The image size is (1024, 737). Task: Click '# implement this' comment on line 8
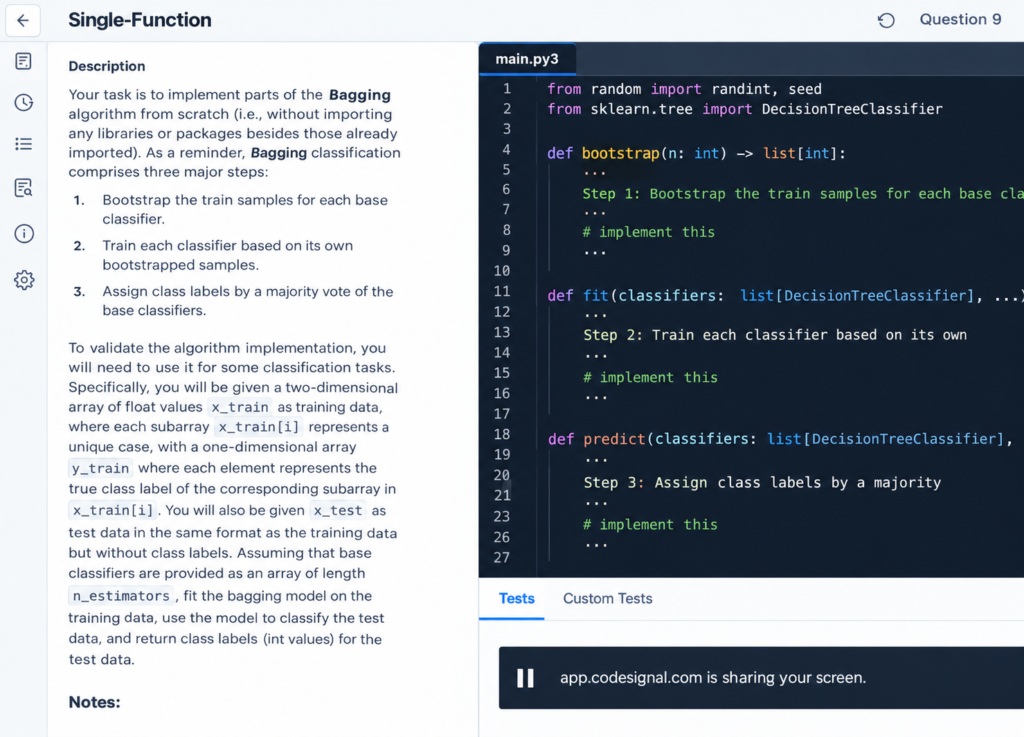coord(648,232)
